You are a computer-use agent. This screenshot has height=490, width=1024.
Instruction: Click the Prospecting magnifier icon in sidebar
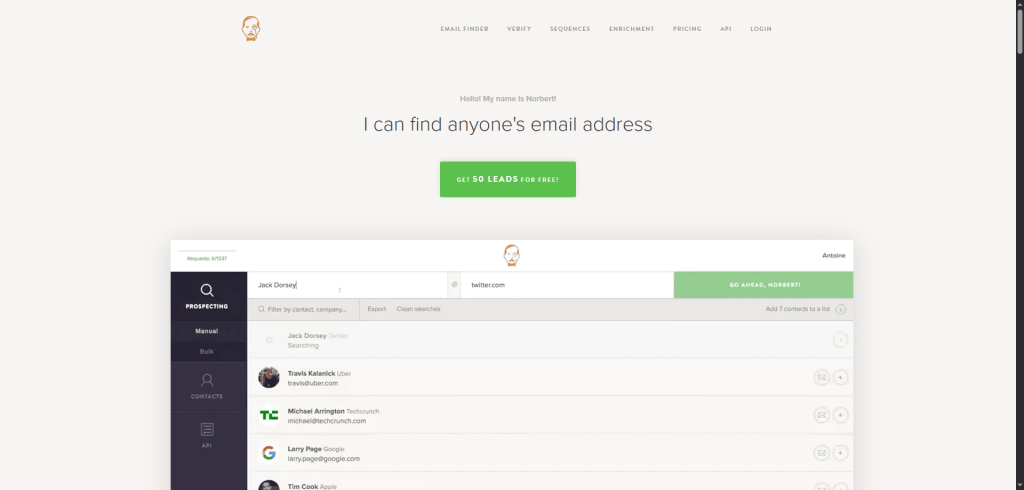(207, 290)
